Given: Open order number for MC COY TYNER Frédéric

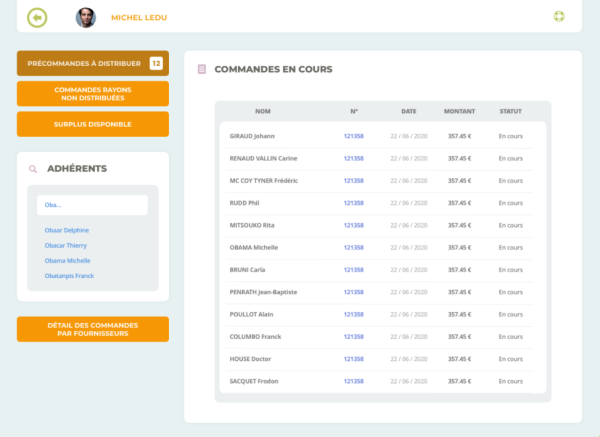Looking at the screenshot, I should coord(354,181).
